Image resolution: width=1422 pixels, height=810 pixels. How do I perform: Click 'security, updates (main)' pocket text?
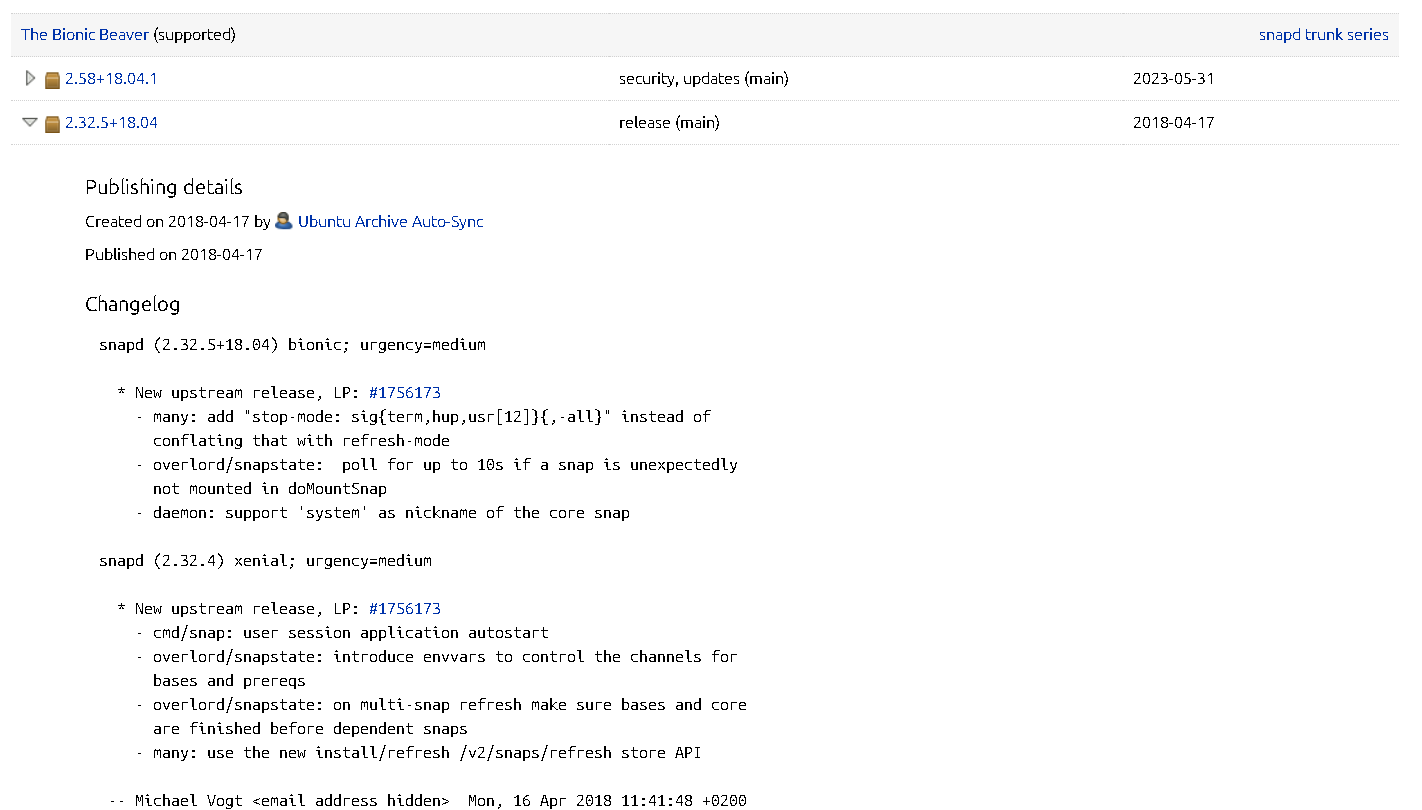pyautogui.click(x=704, y=78)
